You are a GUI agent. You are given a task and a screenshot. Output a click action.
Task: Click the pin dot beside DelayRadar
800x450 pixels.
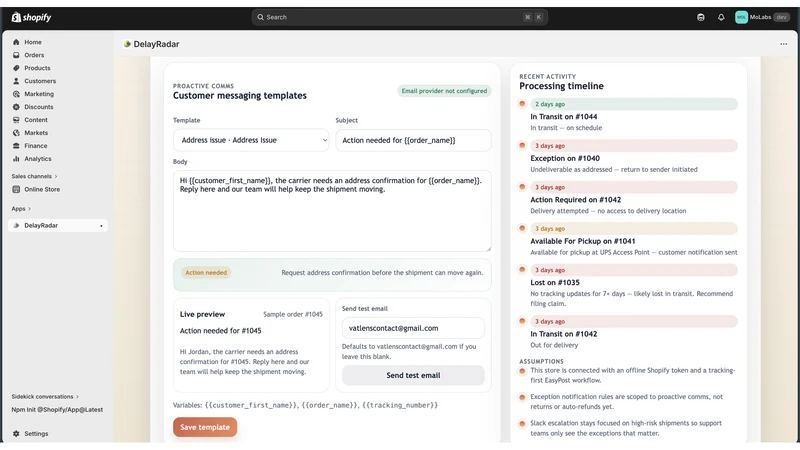101,226
